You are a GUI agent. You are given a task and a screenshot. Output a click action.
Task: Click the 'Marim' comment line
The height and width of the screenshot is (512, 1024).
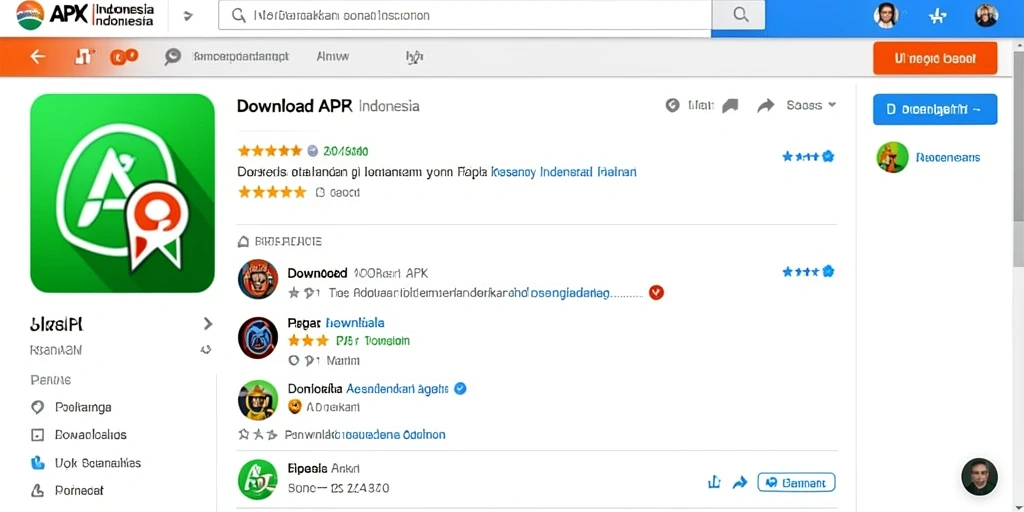[324, 360]
